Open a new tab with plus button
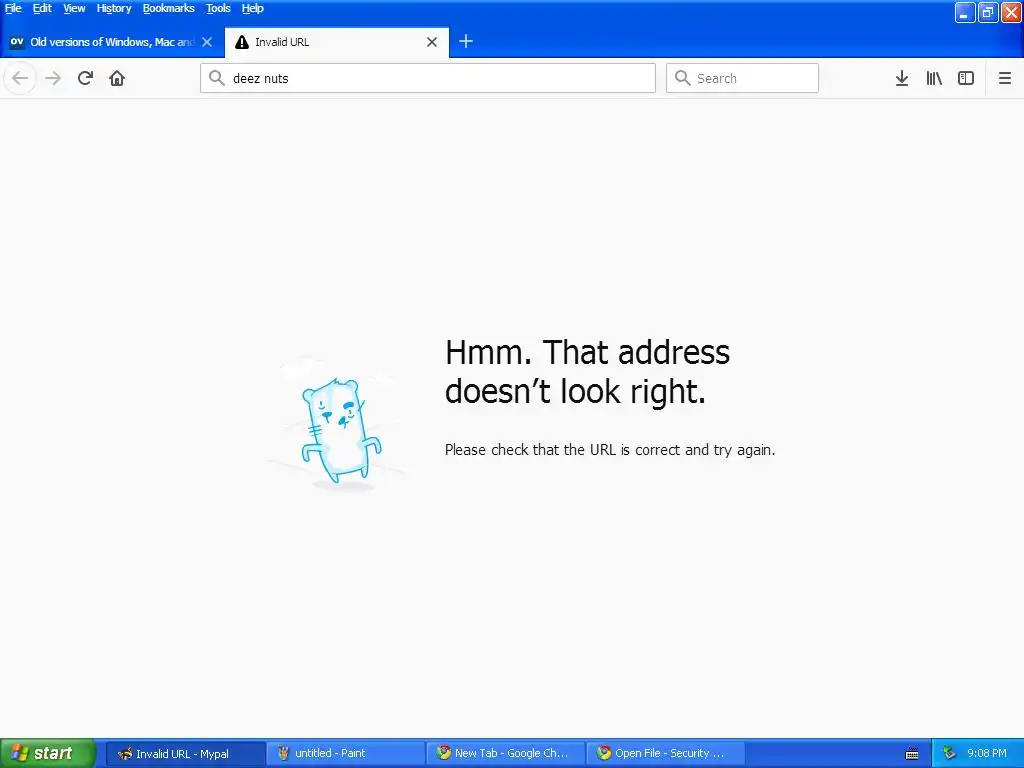Screen dimensions: 1024x768 pyautogui.click(x=466, y=42)
